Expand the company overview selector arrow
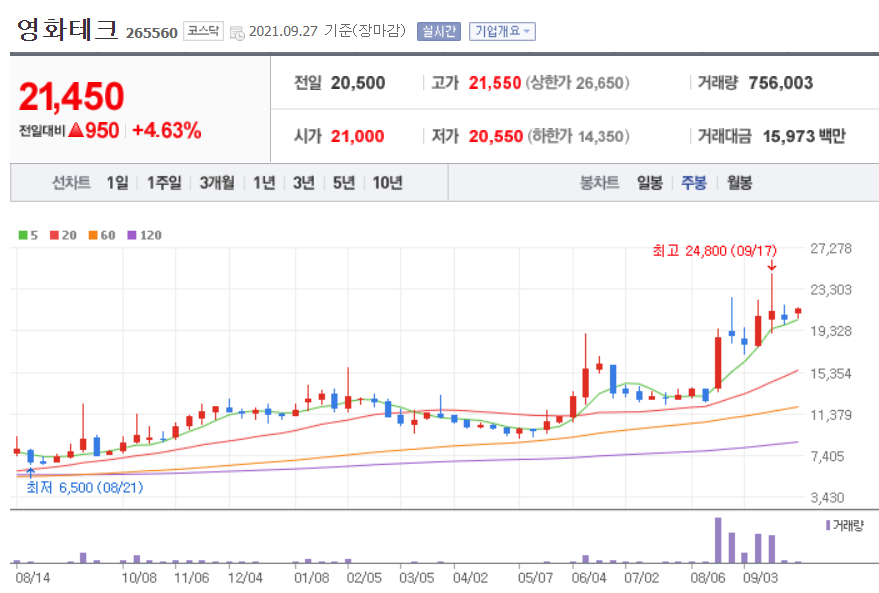 (528, 31)
